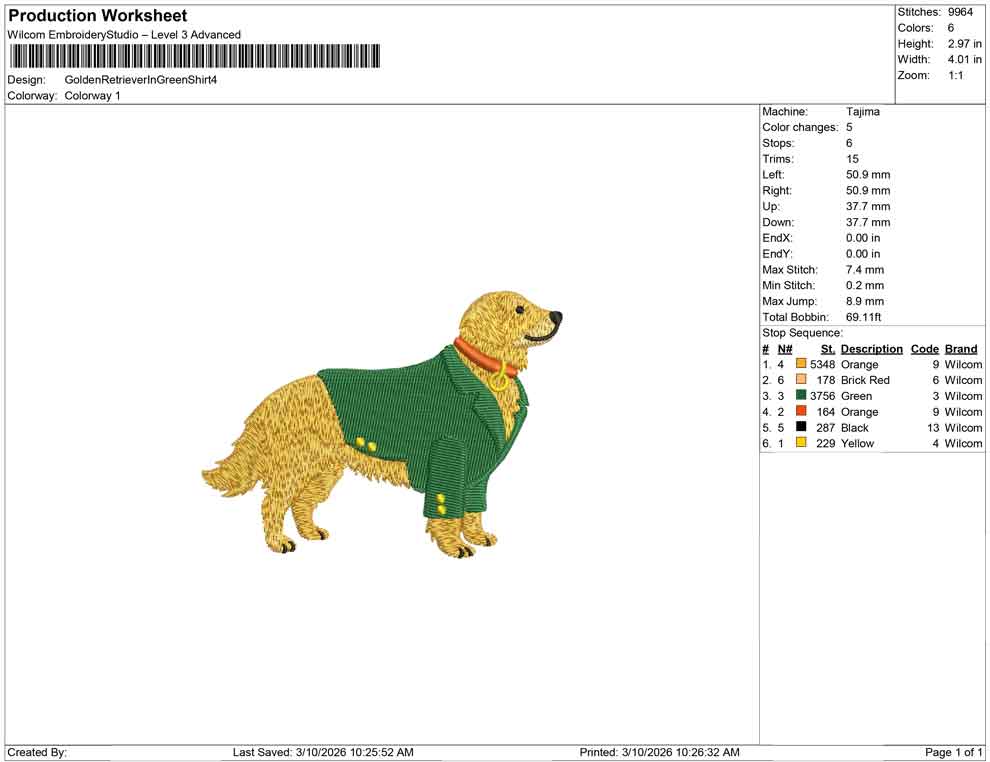Select the Brick Red swatch in stop sequence
The width and height of the screenshot is (990, 762).
click(x=800, y=380)
